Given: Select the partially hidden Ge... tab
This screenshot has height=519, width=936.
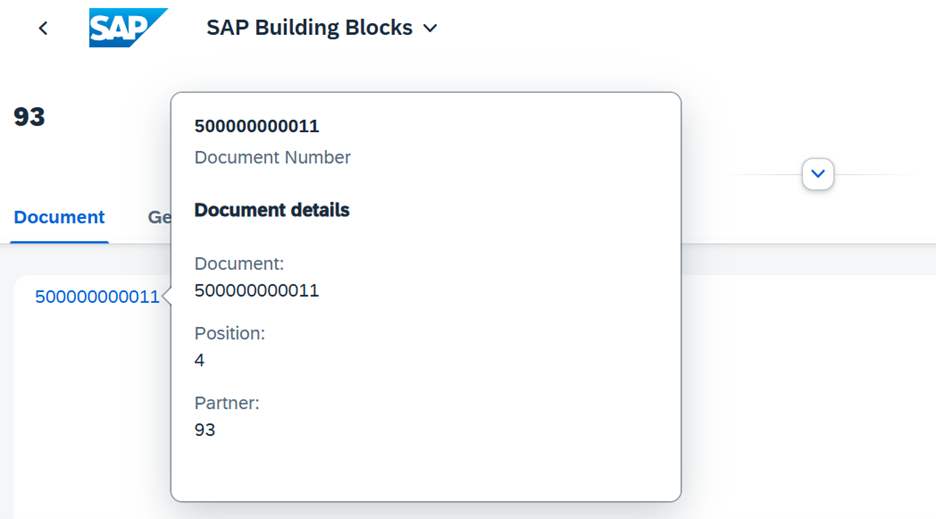Looking at the screenshot, I should click(x=159, y=217).
